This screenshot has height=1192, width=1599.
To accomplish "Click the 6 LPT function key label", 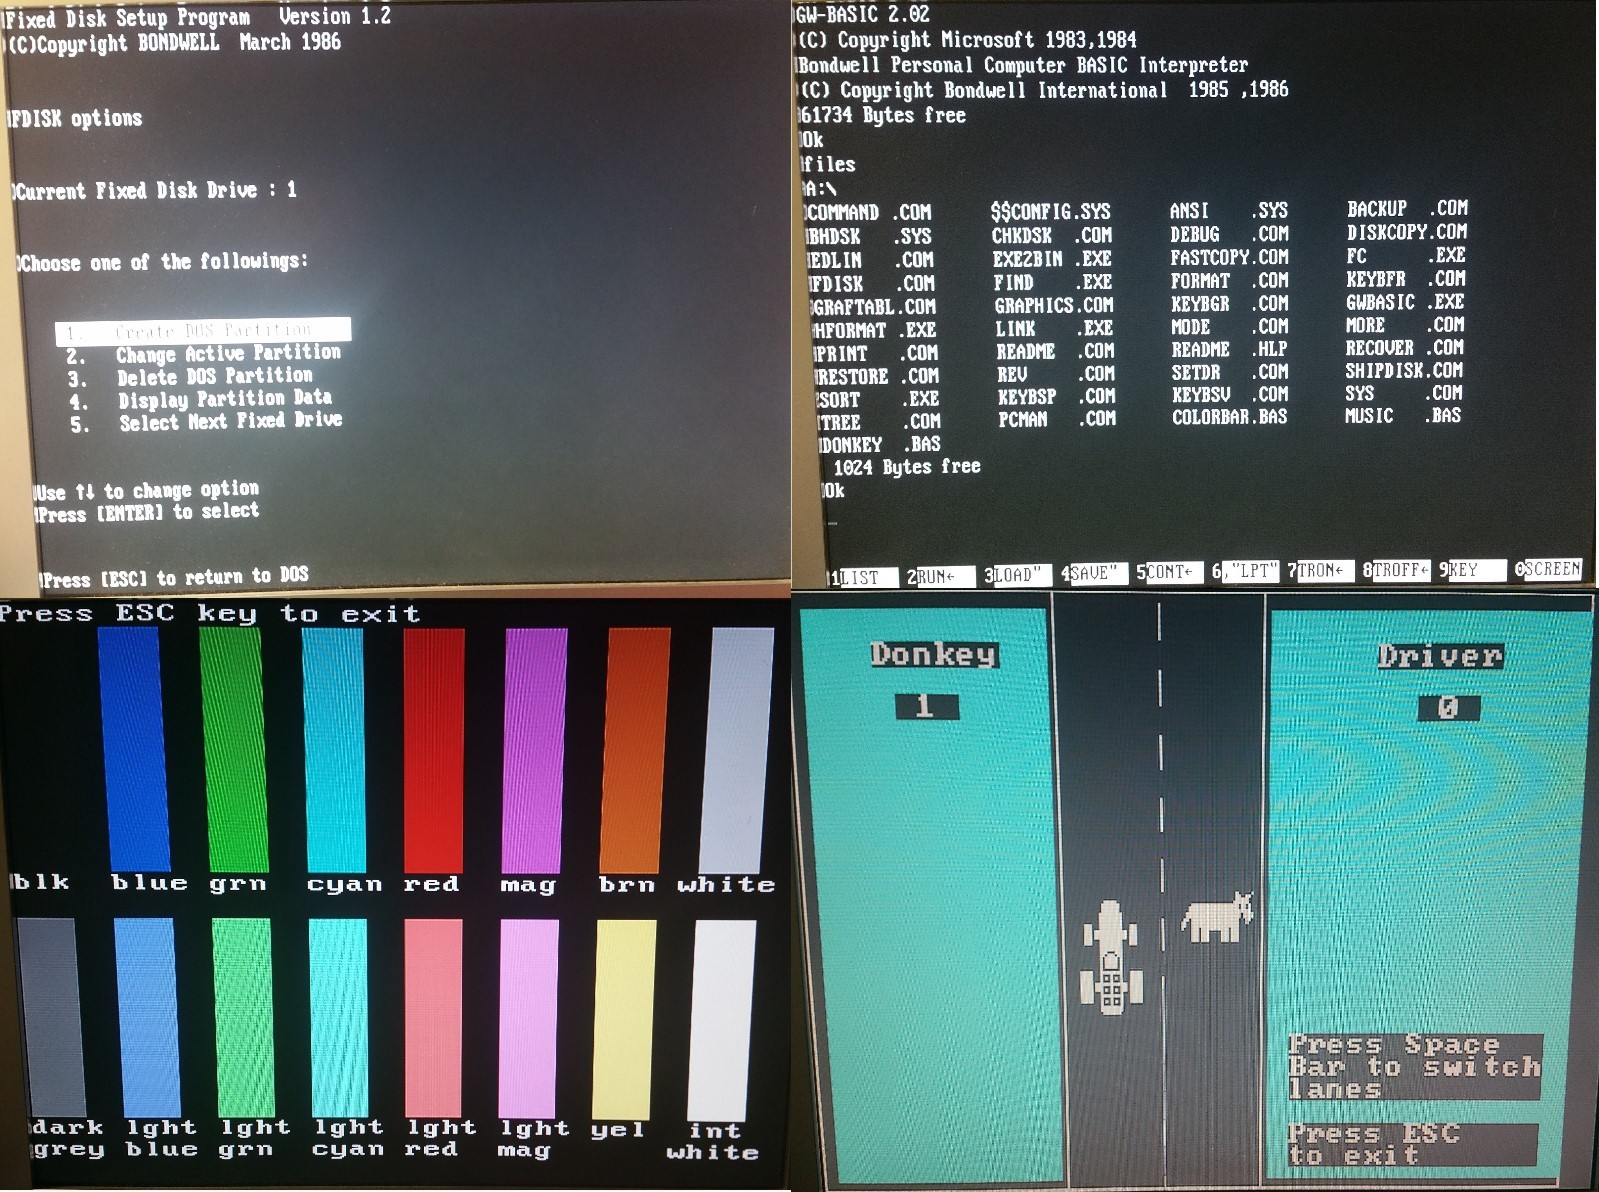I will coord(1244,572).
